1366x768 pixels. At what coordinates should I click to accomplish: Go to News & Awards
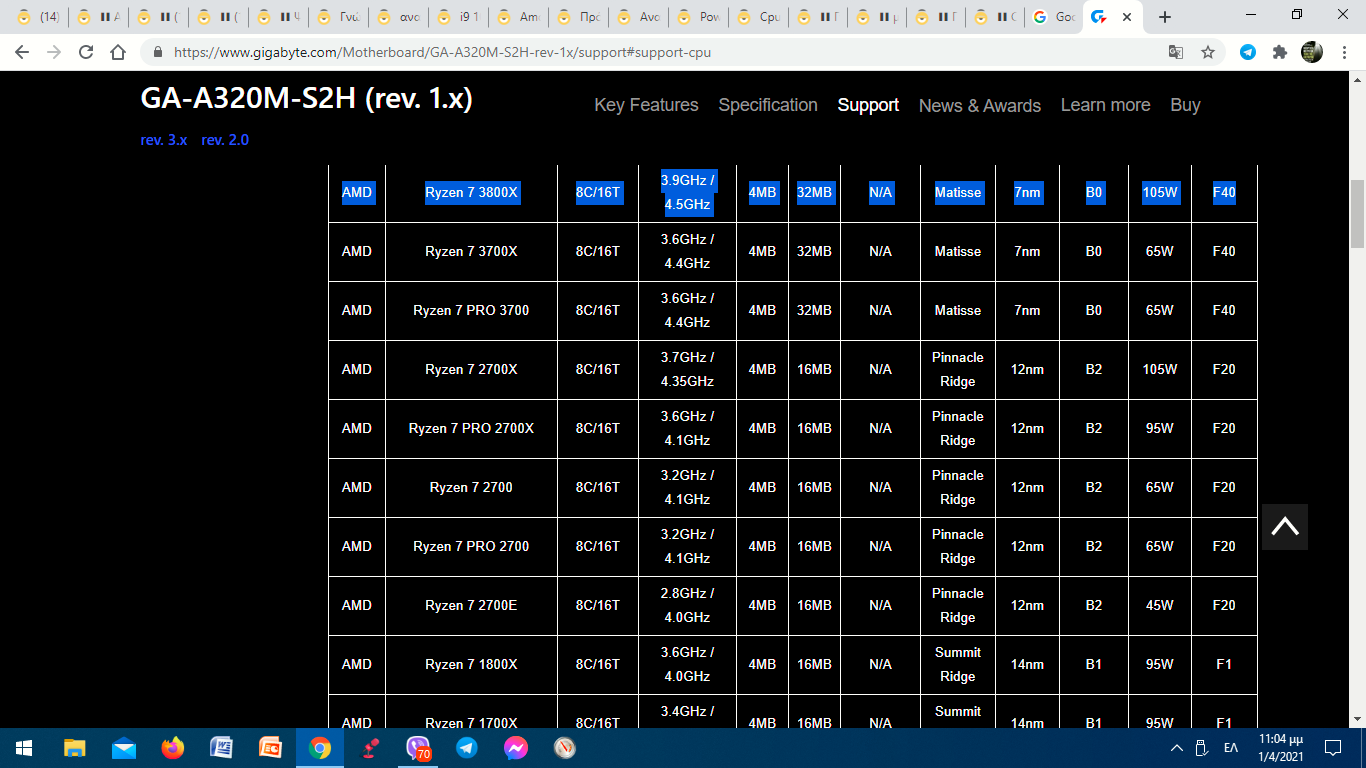[x=980, y=105]
